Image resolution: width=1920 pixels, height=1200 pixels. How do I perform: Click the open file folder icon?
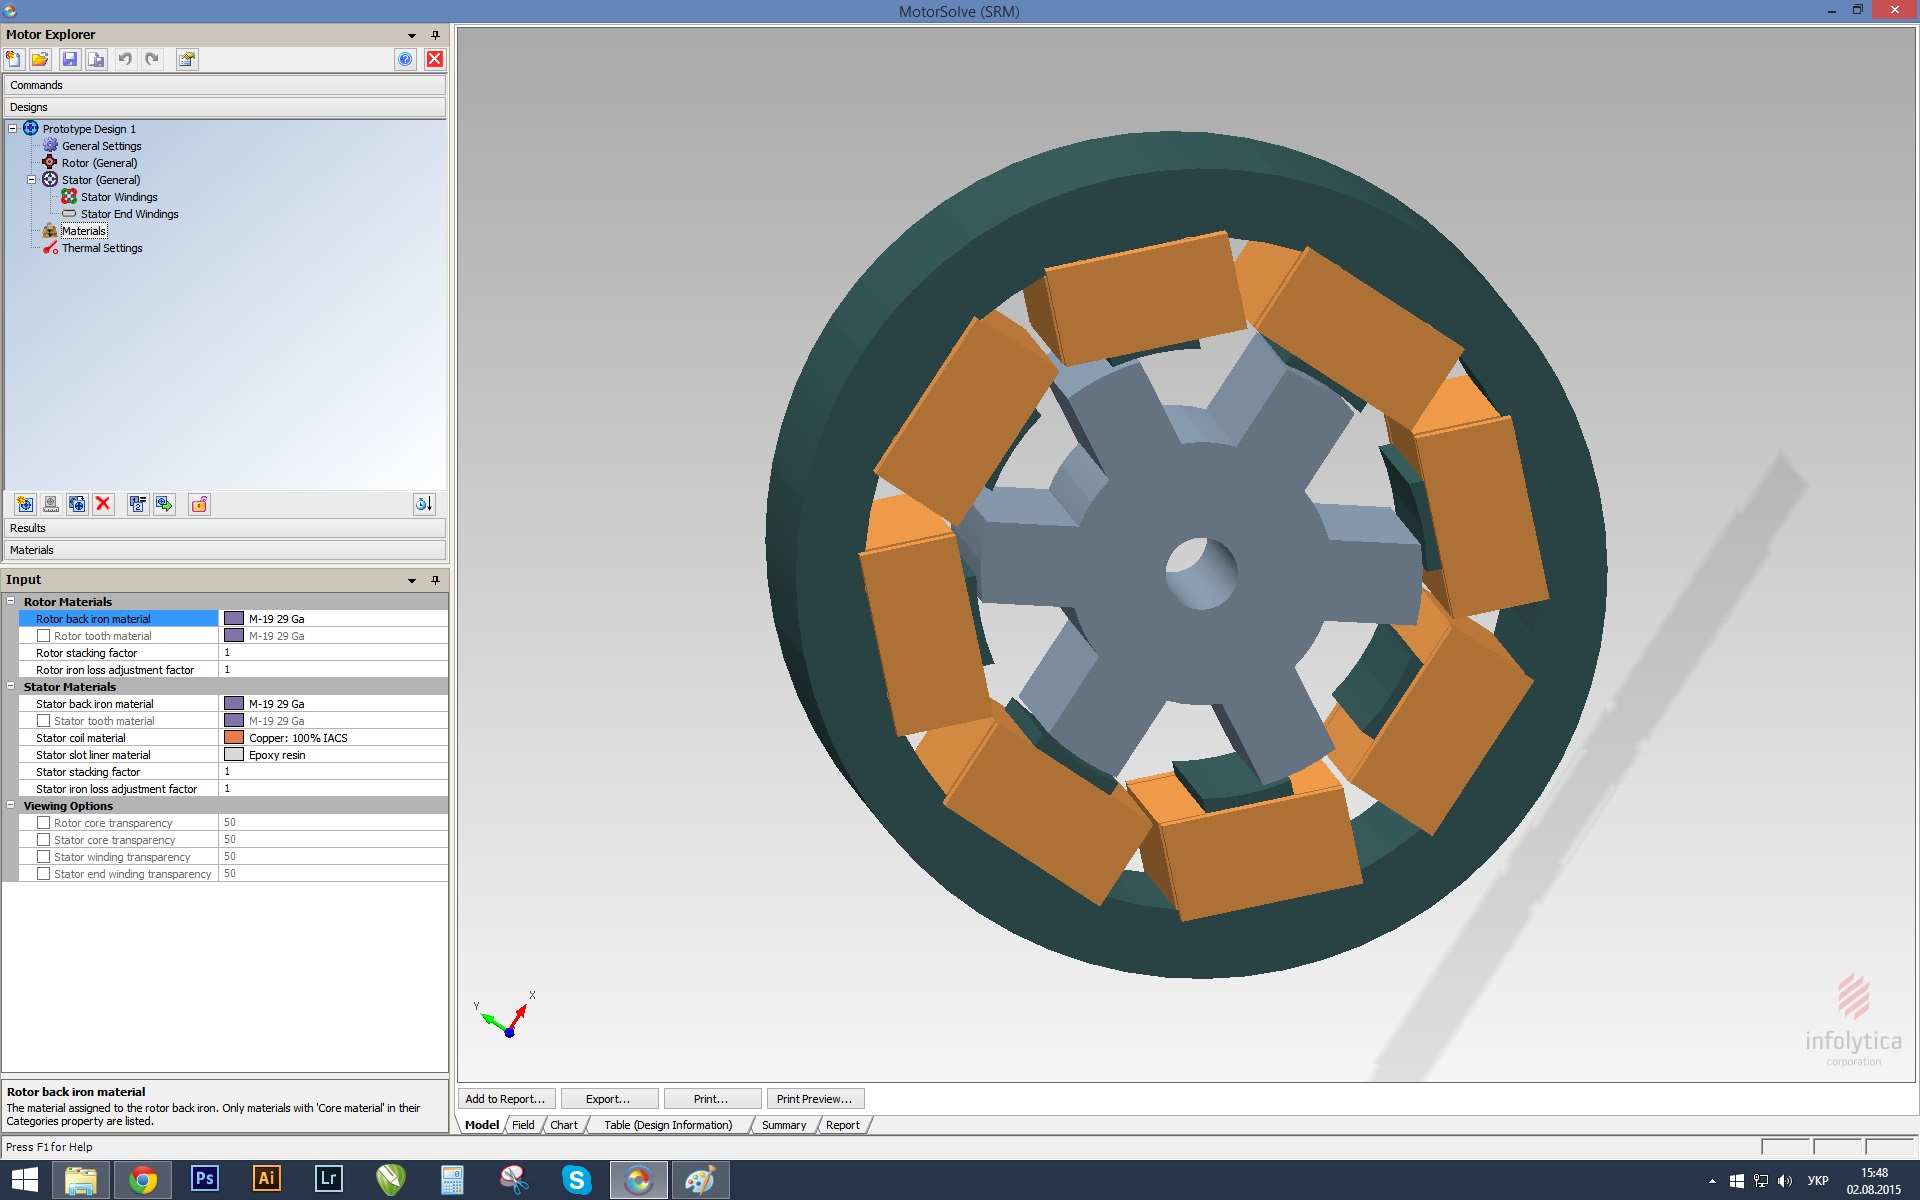[x=40, y=60]
